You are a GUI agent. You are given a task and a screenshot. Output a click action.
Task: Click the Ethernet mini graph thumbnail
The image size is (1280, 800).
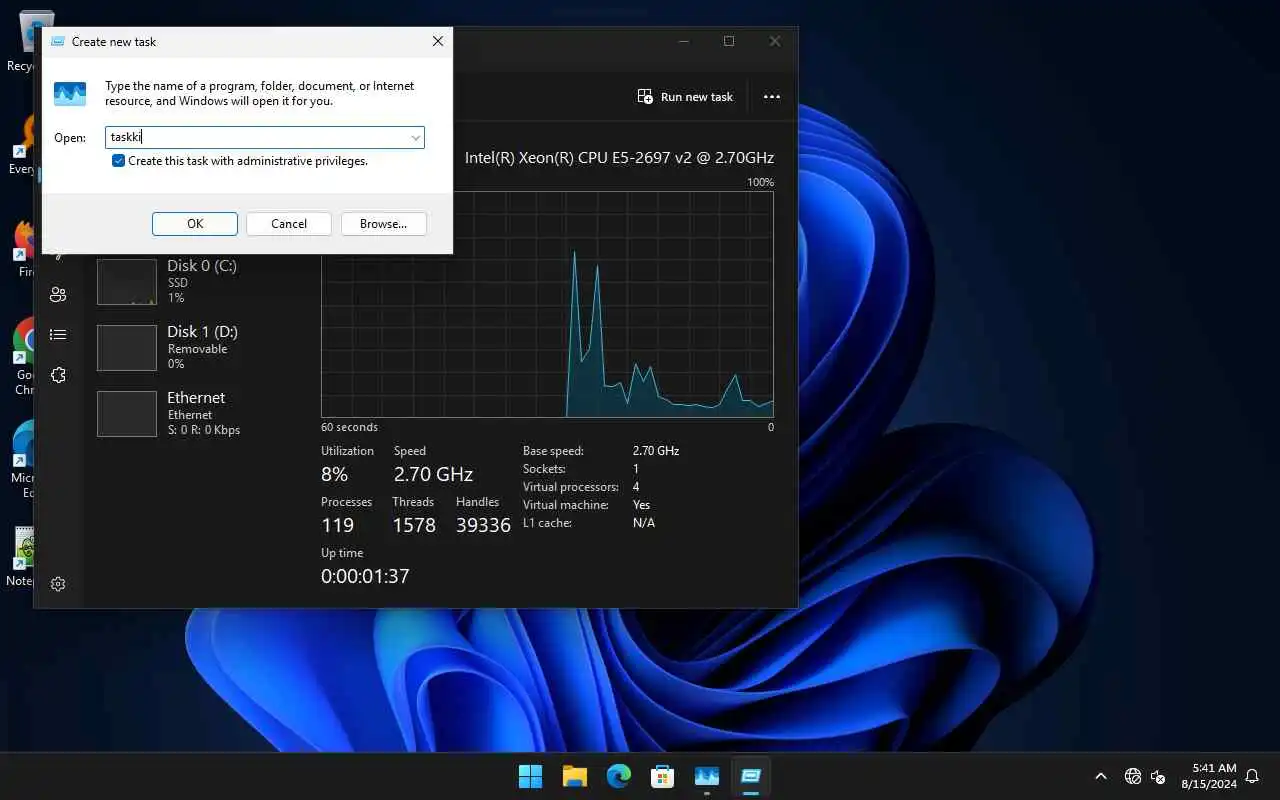(x=127, y=414)
